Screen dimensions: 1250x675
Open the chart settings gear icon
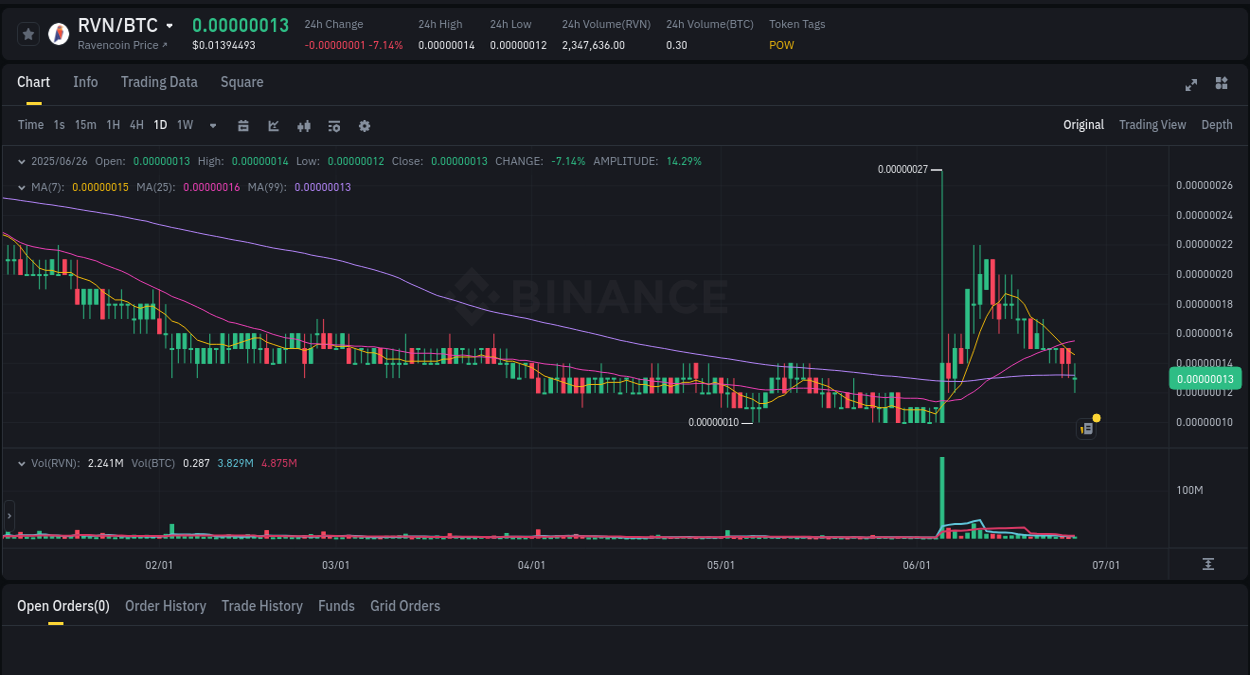(x=363, y=125)
